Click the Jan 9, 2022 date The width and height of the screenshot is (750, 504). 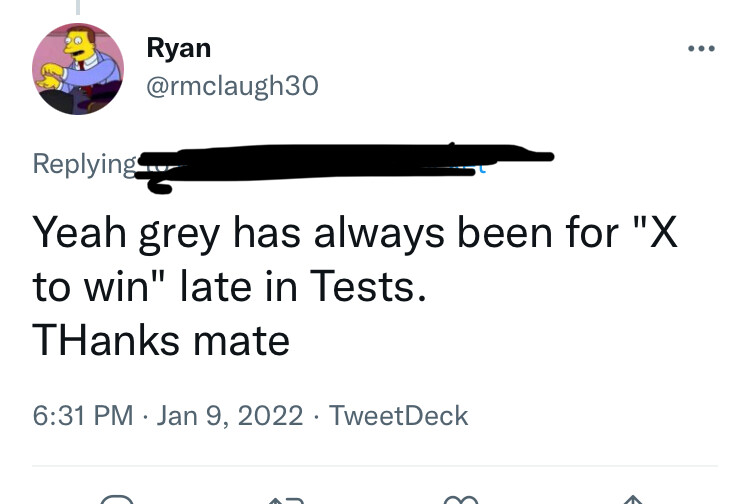230,415
